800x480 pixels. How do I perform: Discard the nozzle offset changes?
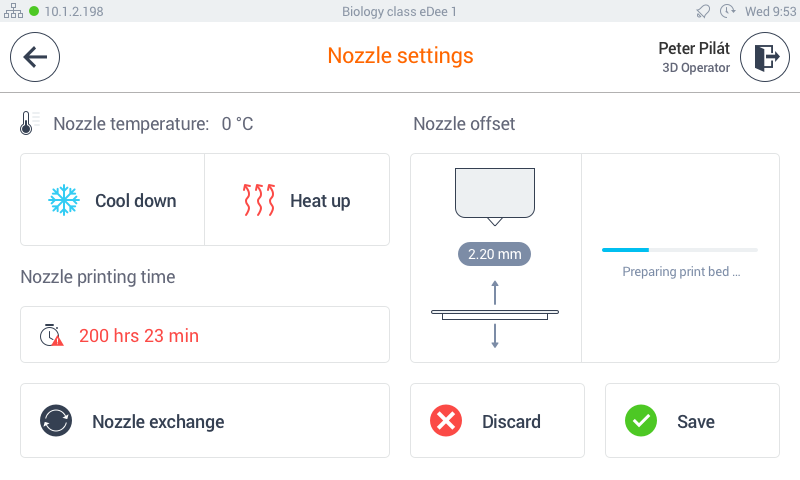pyautogui.click(x=497, y=421)
